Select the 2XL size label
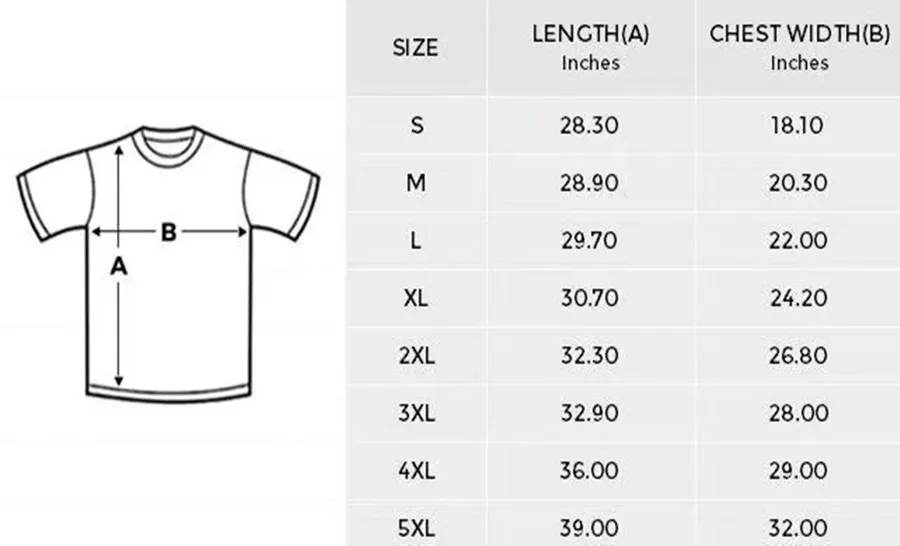Screen dimensions: 900x546 [x=416, y=356]
